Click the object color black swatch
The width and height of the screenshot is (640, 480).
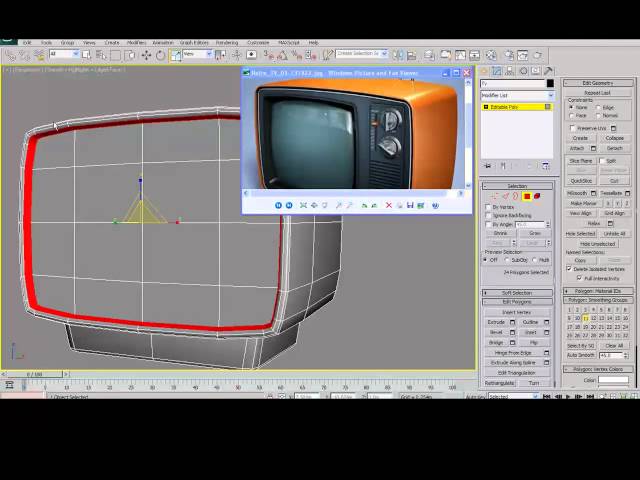(550, 84)
